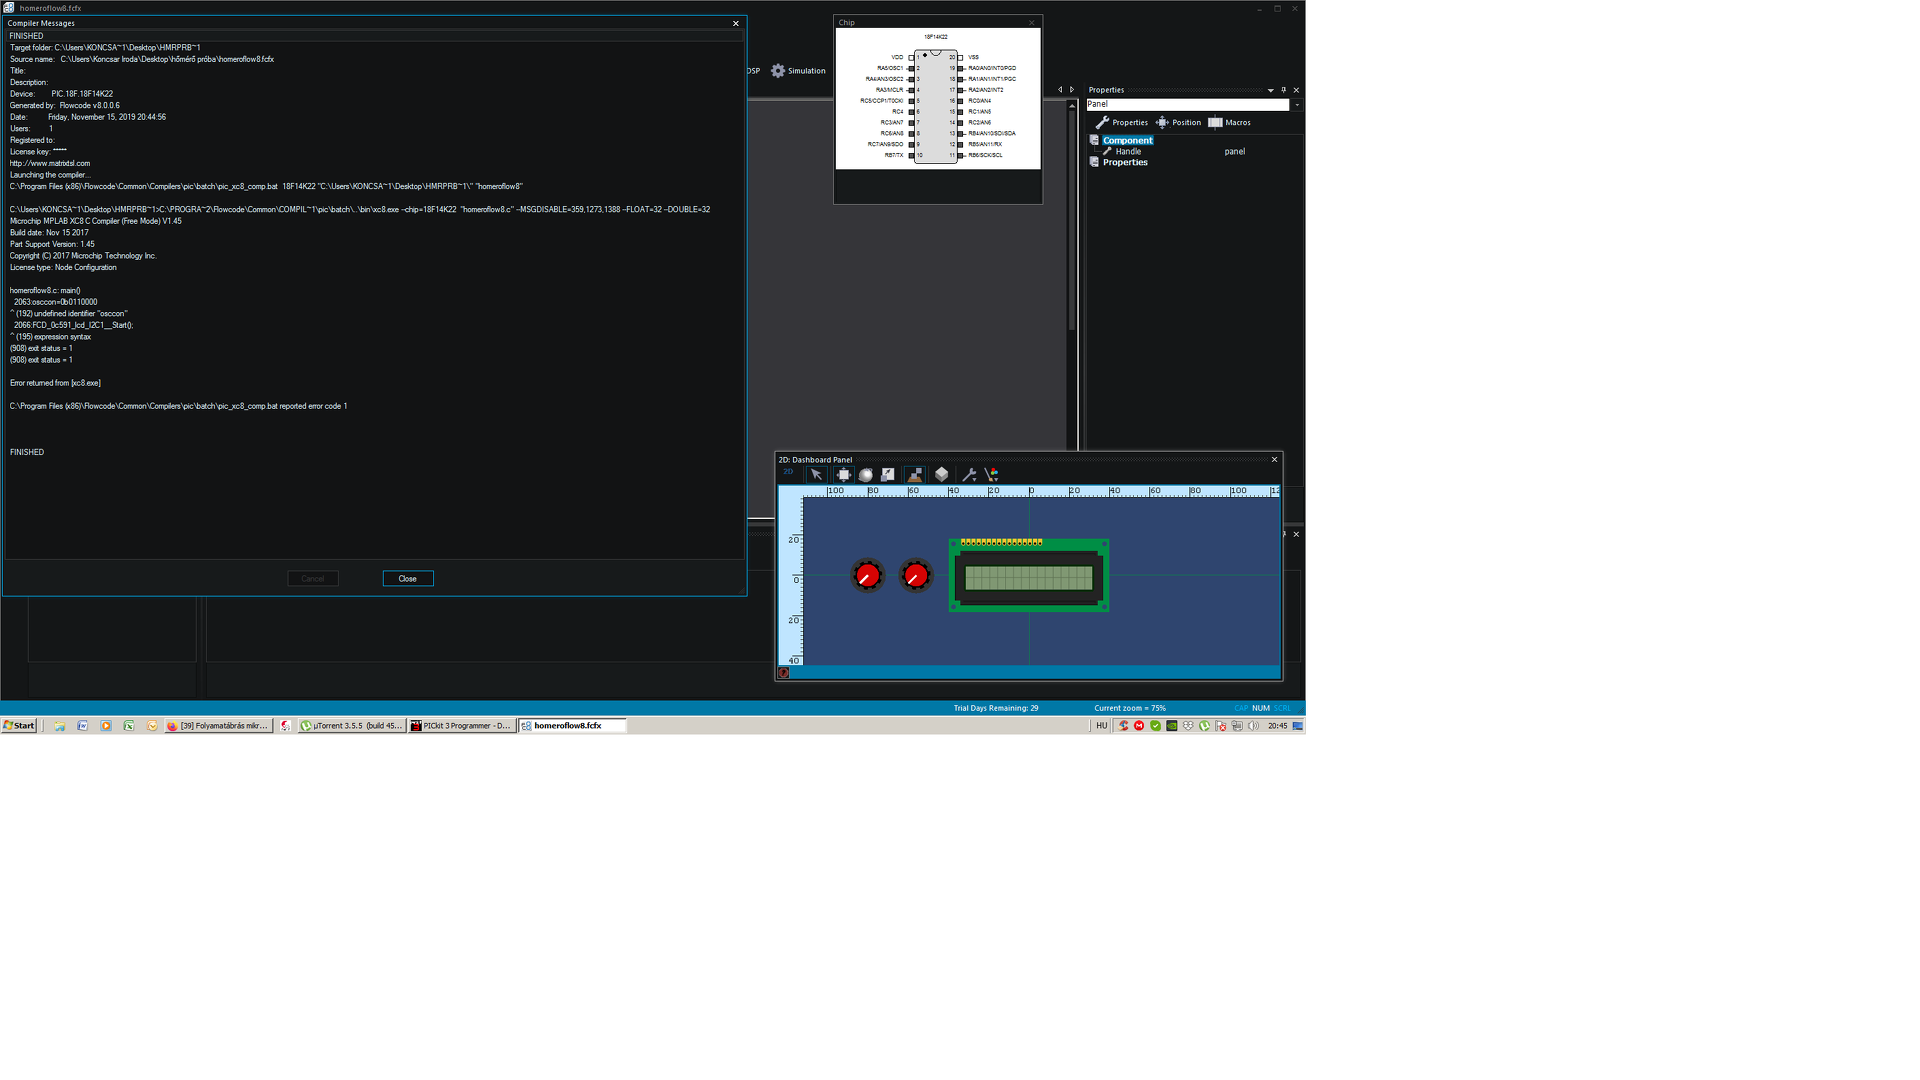Launch the media player quick launch icon

click(x=106, y=726)
